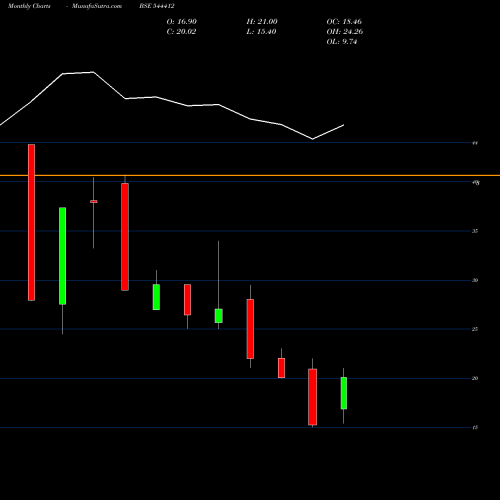Screen dimensions: 500x500
Task: Click the tall green candle with the longest body
Action: pos(62,256)
